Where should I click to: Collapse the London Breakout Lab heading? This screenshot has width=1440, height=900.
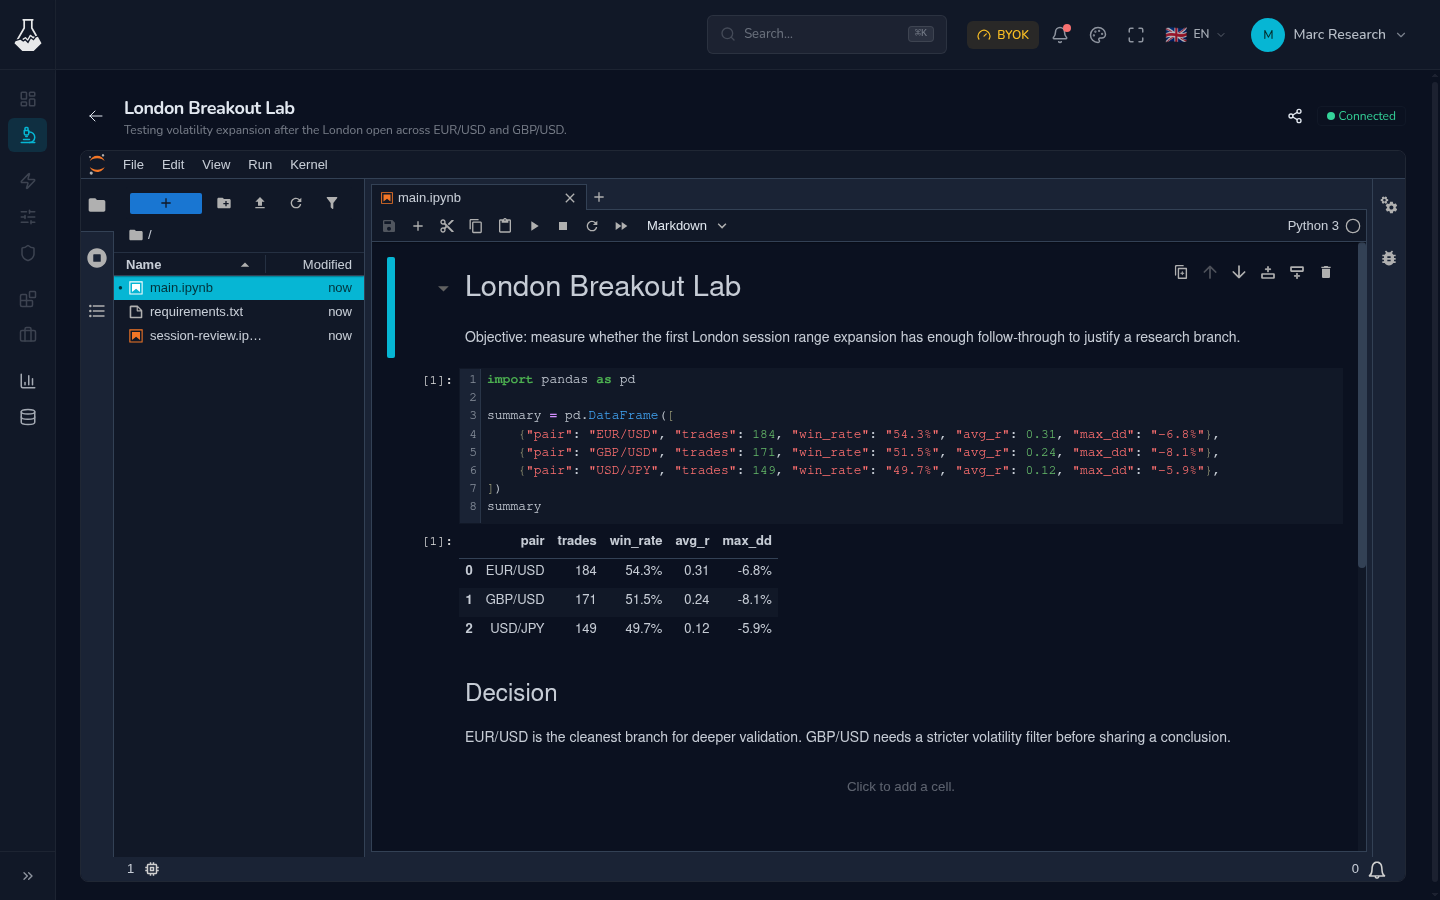point(443,289)
